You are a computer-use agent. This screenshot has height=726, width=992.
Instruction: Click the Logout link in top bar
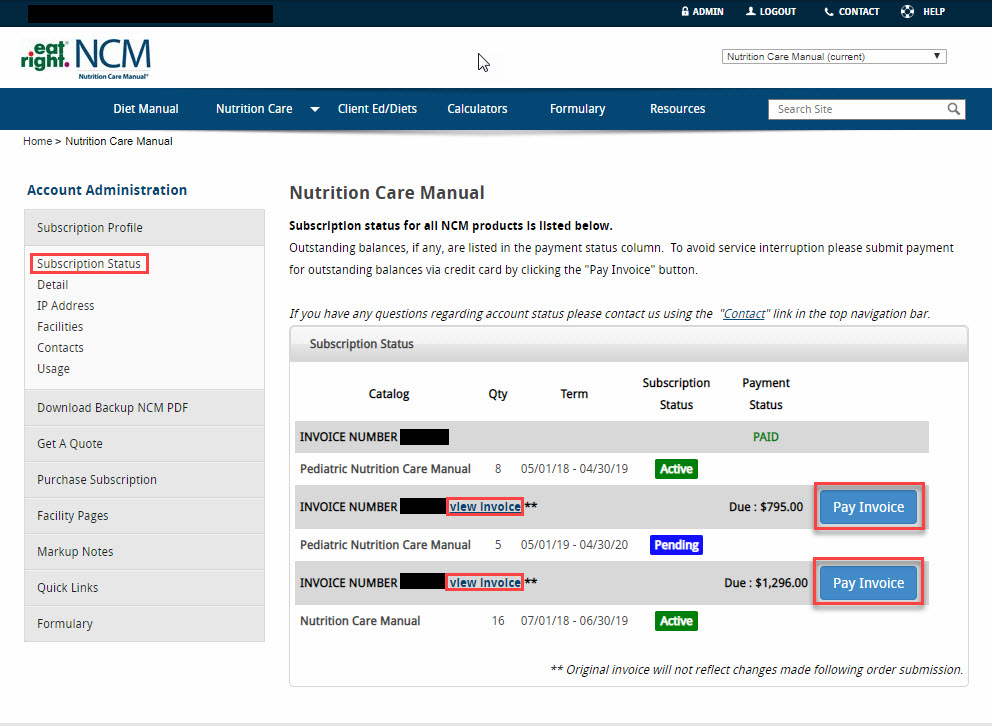[x=771, y=11]
